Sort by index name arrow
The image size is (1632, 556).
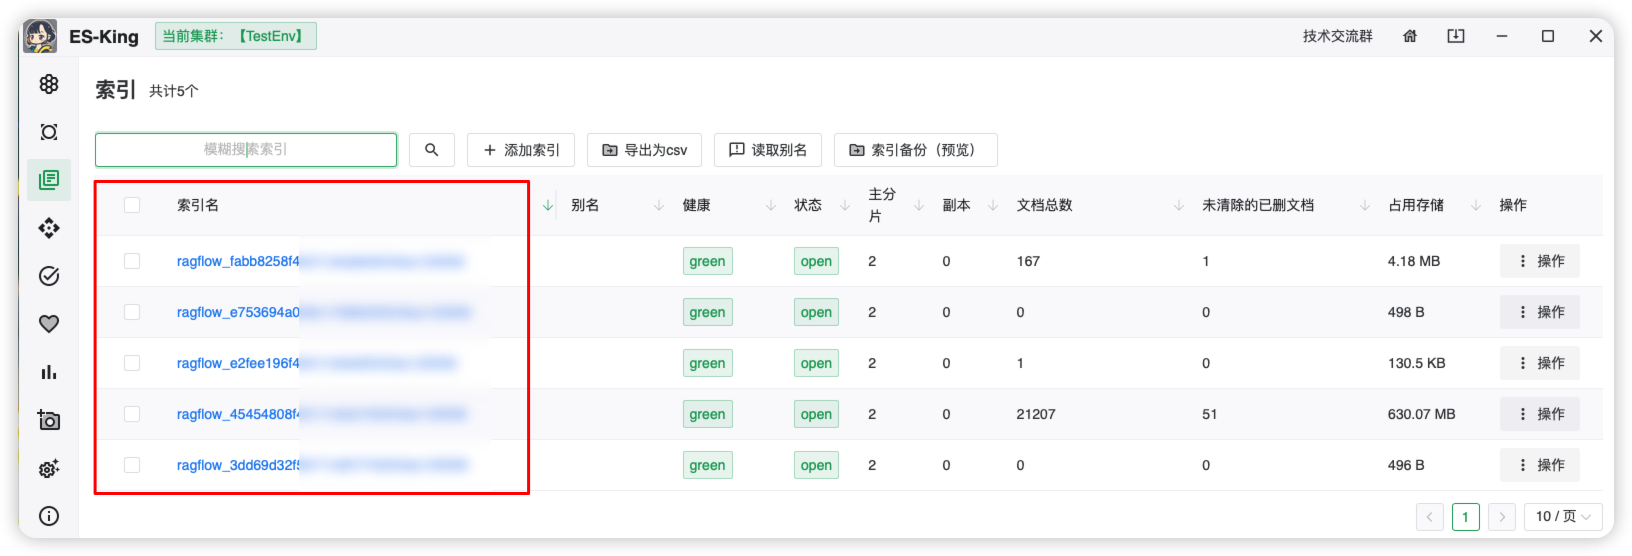(548, 205)
